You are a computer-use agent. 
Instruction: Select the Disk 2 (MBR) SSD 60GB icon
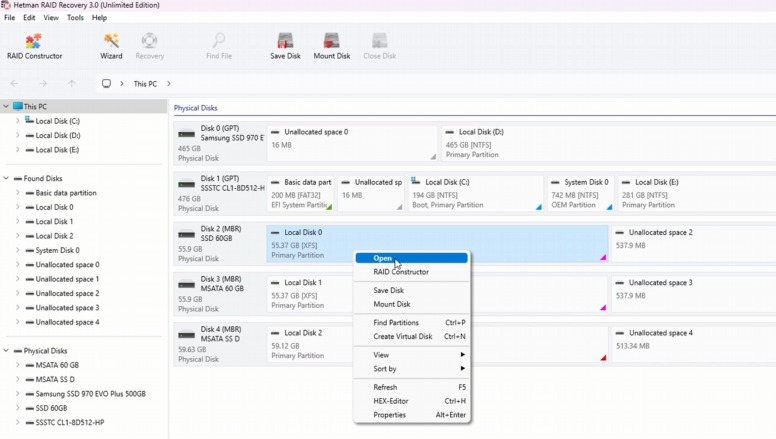[x=187, y=234]
